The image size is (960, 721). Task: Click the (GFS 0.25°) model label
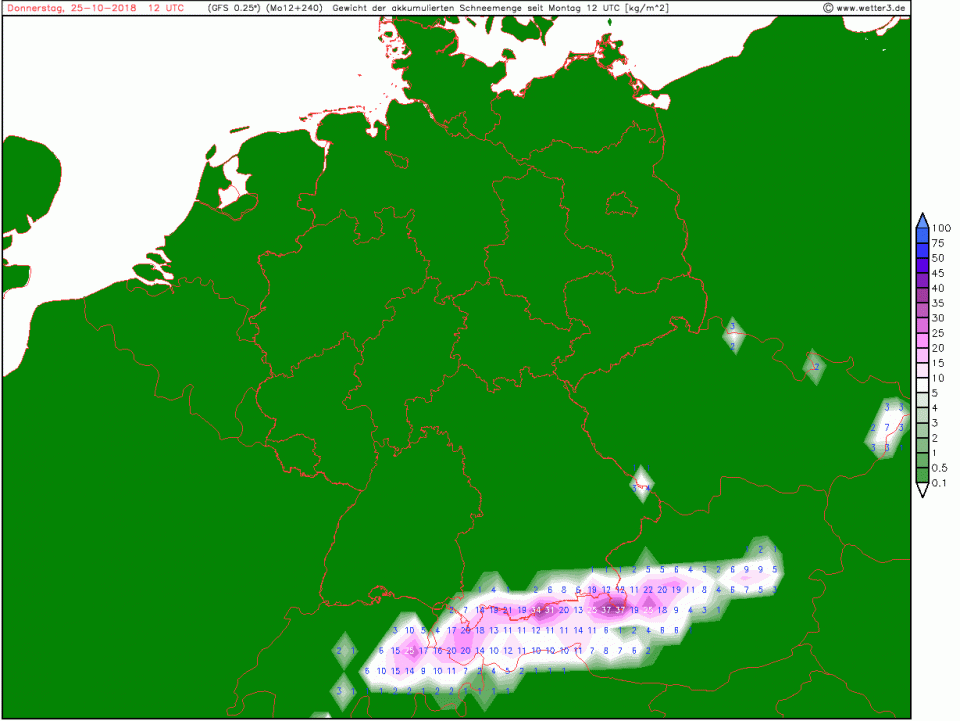tap(231, 8)
